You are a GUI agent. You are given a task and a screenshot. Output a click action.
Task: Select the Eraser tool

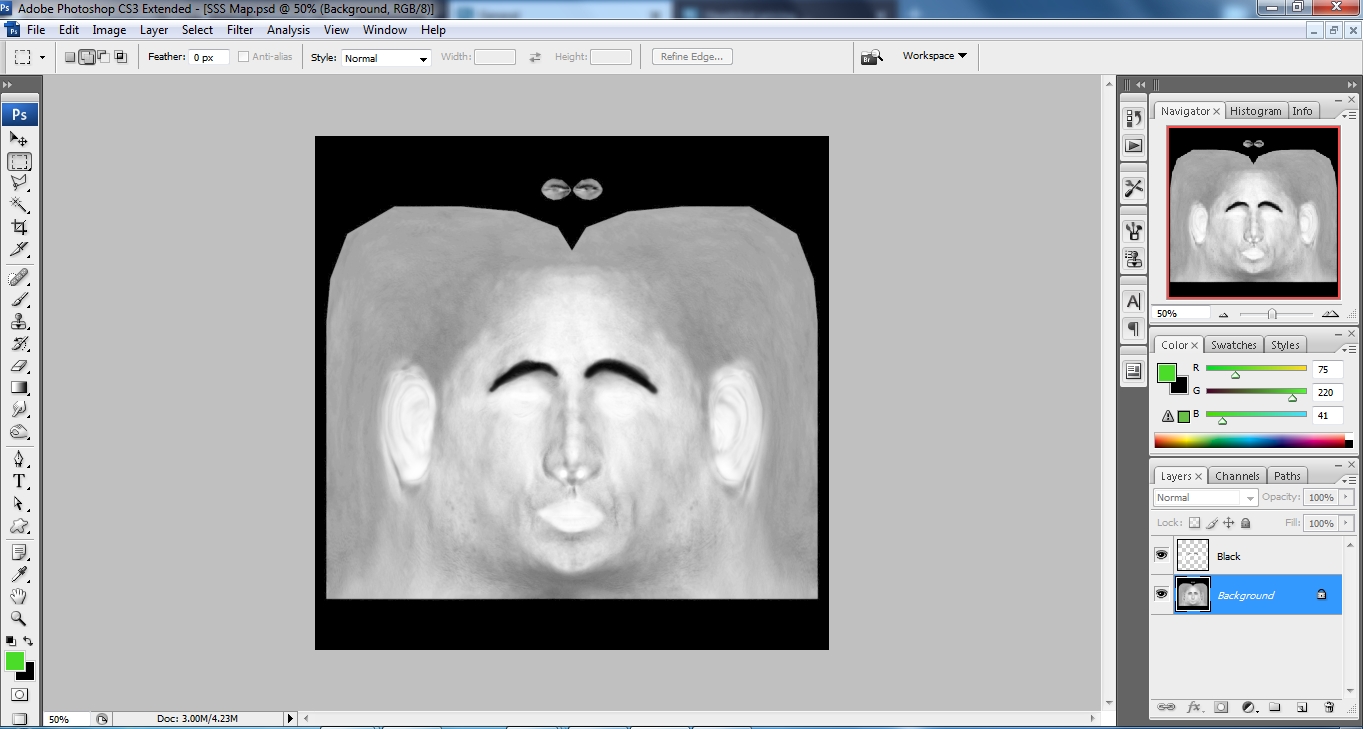[x=19, y=365]
